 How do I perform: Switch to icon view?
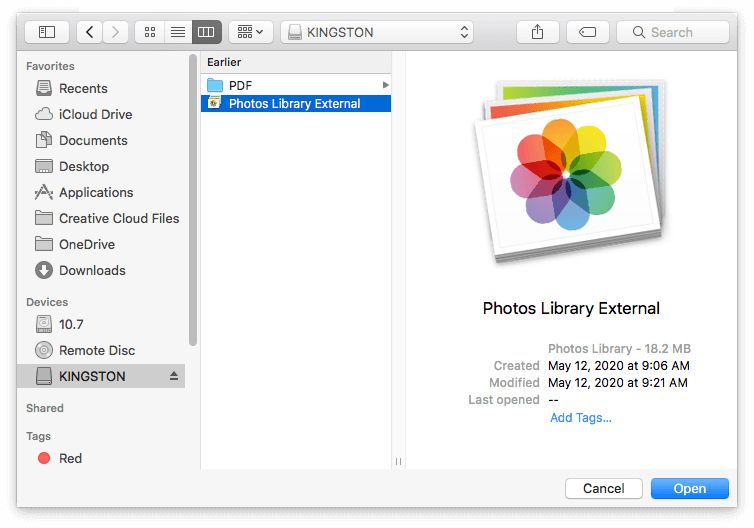tap(150, 32)
